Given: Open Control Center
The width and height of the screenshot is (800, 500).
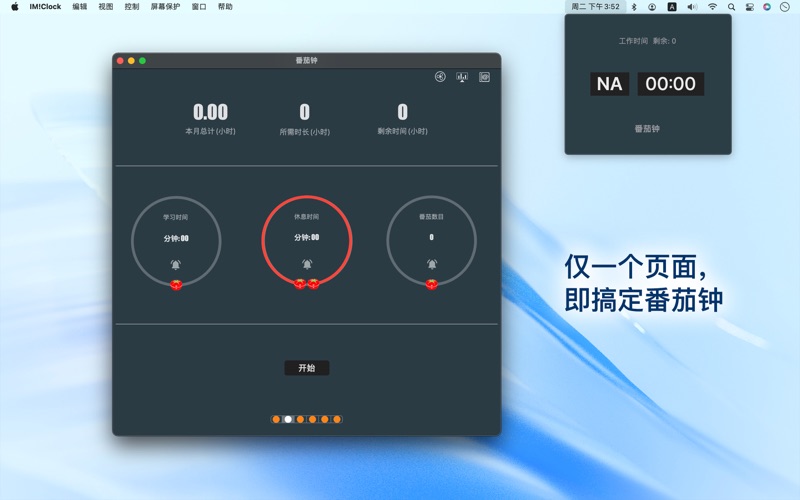Looking at the screenshot, I should (749, 7).
